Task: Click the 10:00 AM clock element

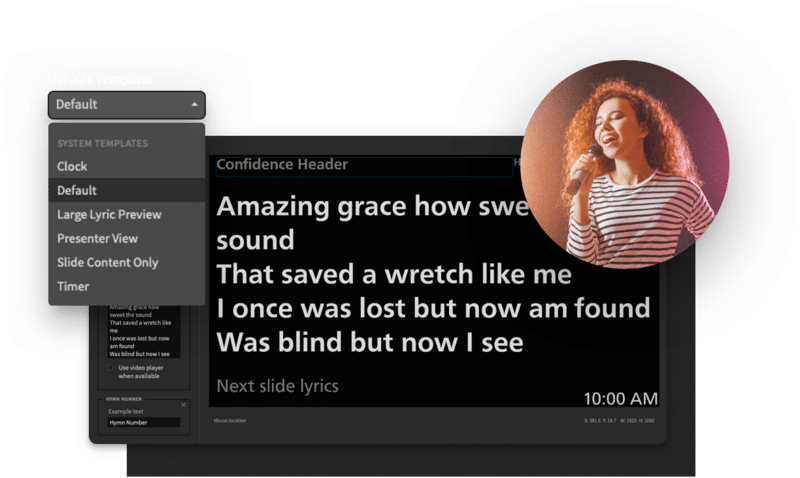Action: tap(619, 397)
